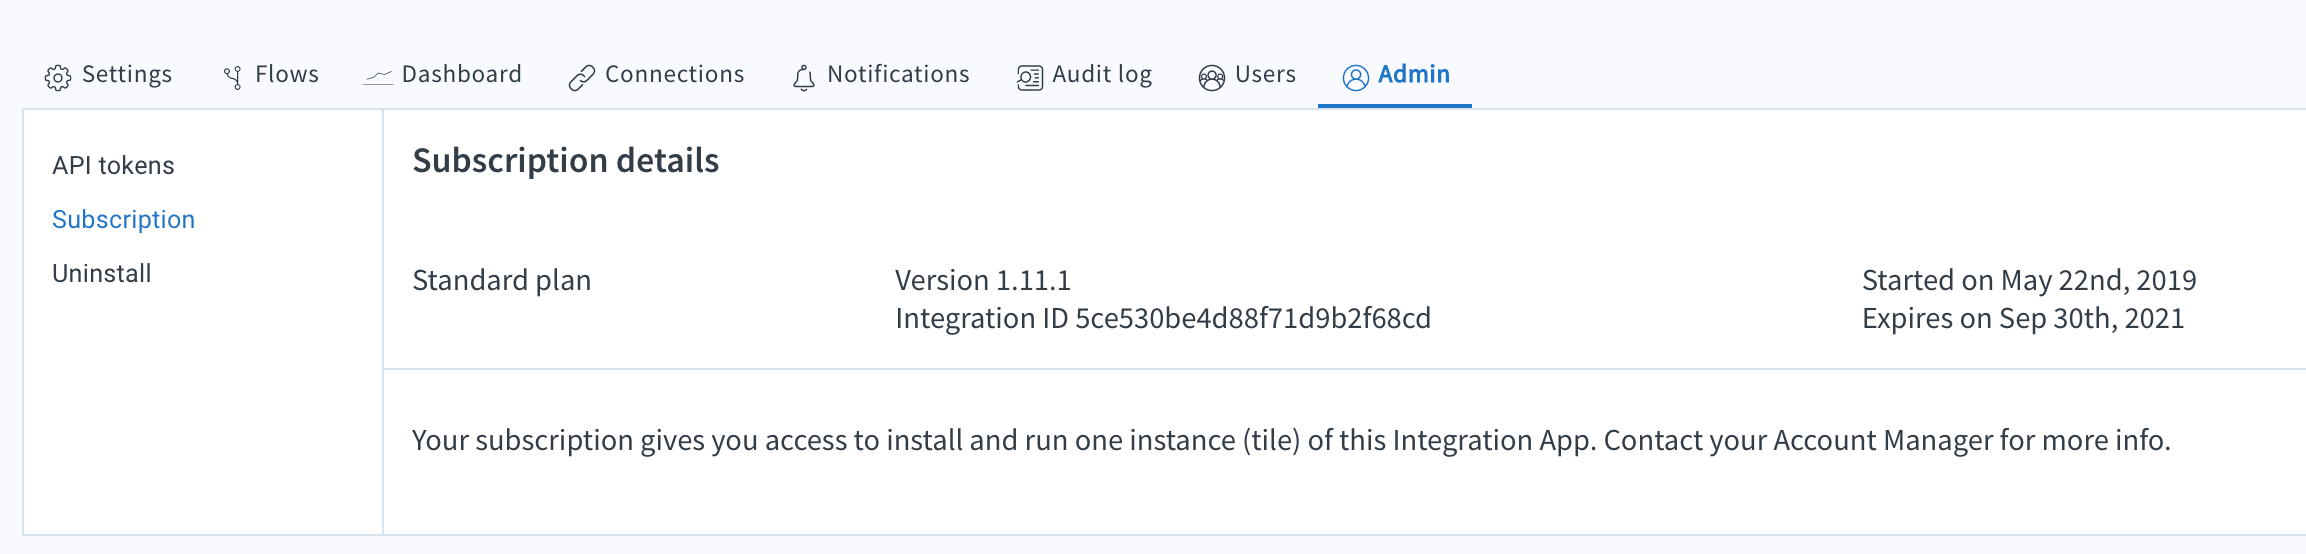Viewport: 2306px width, 554px height.
Task: Choose Uninstall from the sidebar
Action: (102, 273)
